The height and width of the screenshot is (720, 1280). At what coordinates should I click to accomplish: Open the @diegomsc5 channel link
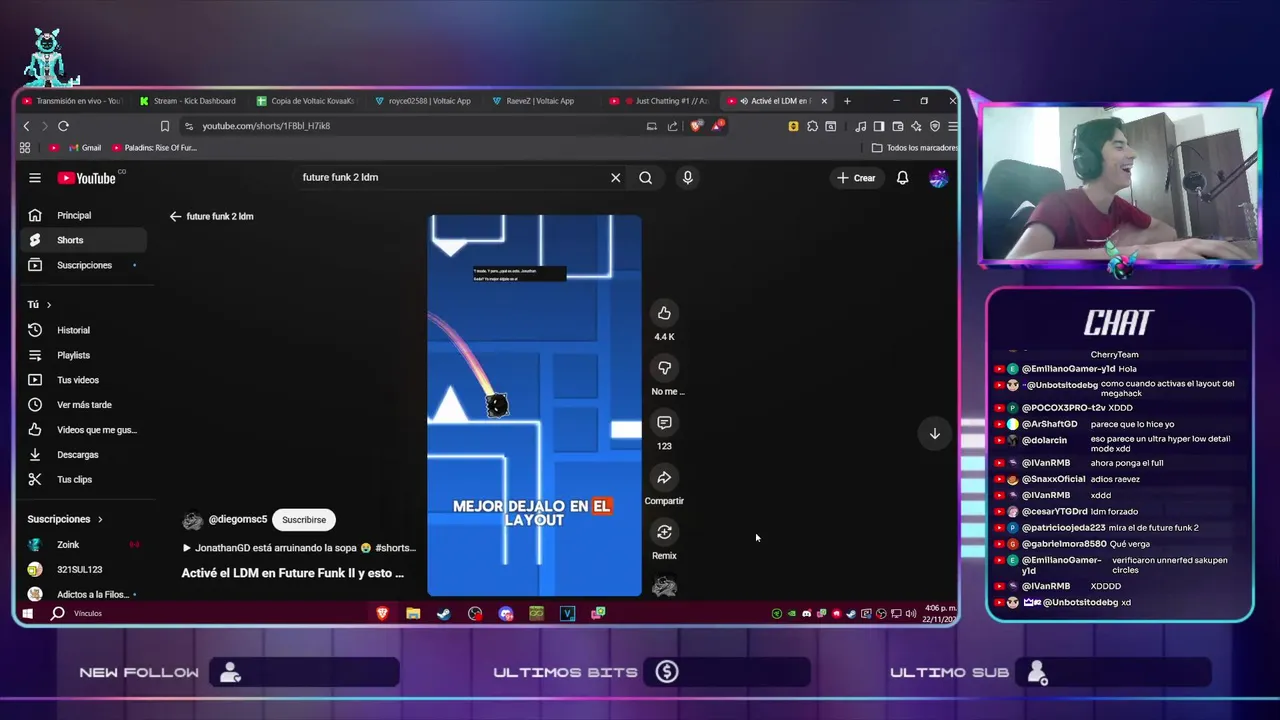(238, 520)
